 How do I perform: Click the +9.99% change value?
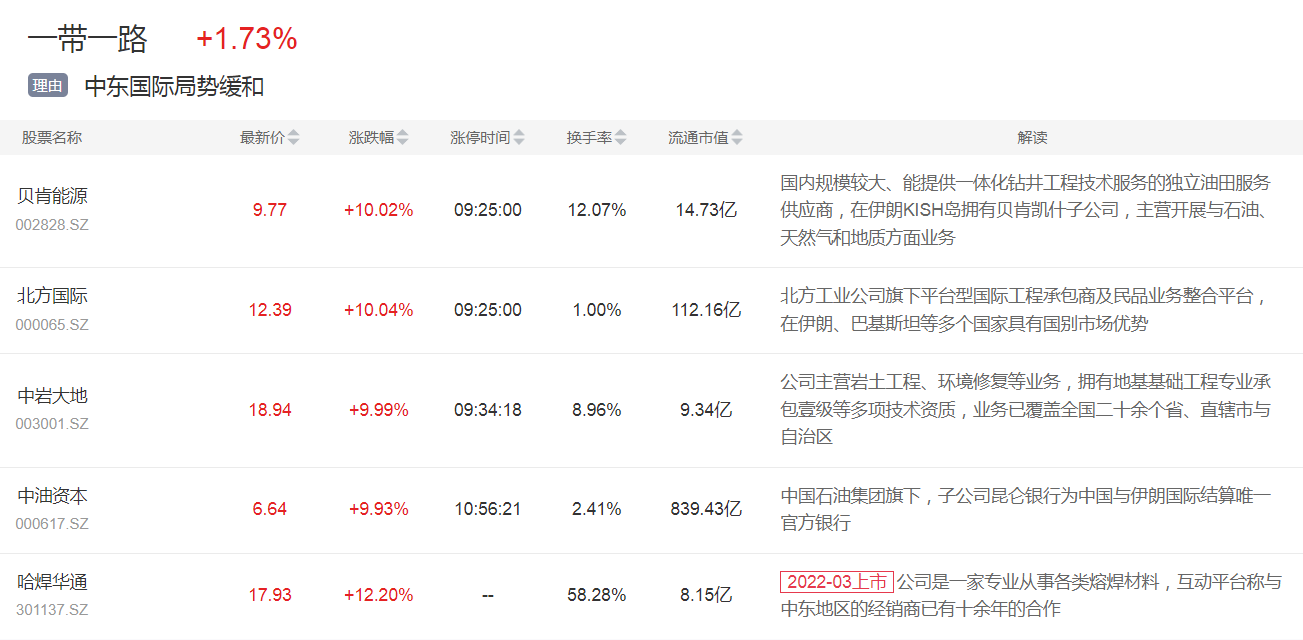click(x=378, y=410)
